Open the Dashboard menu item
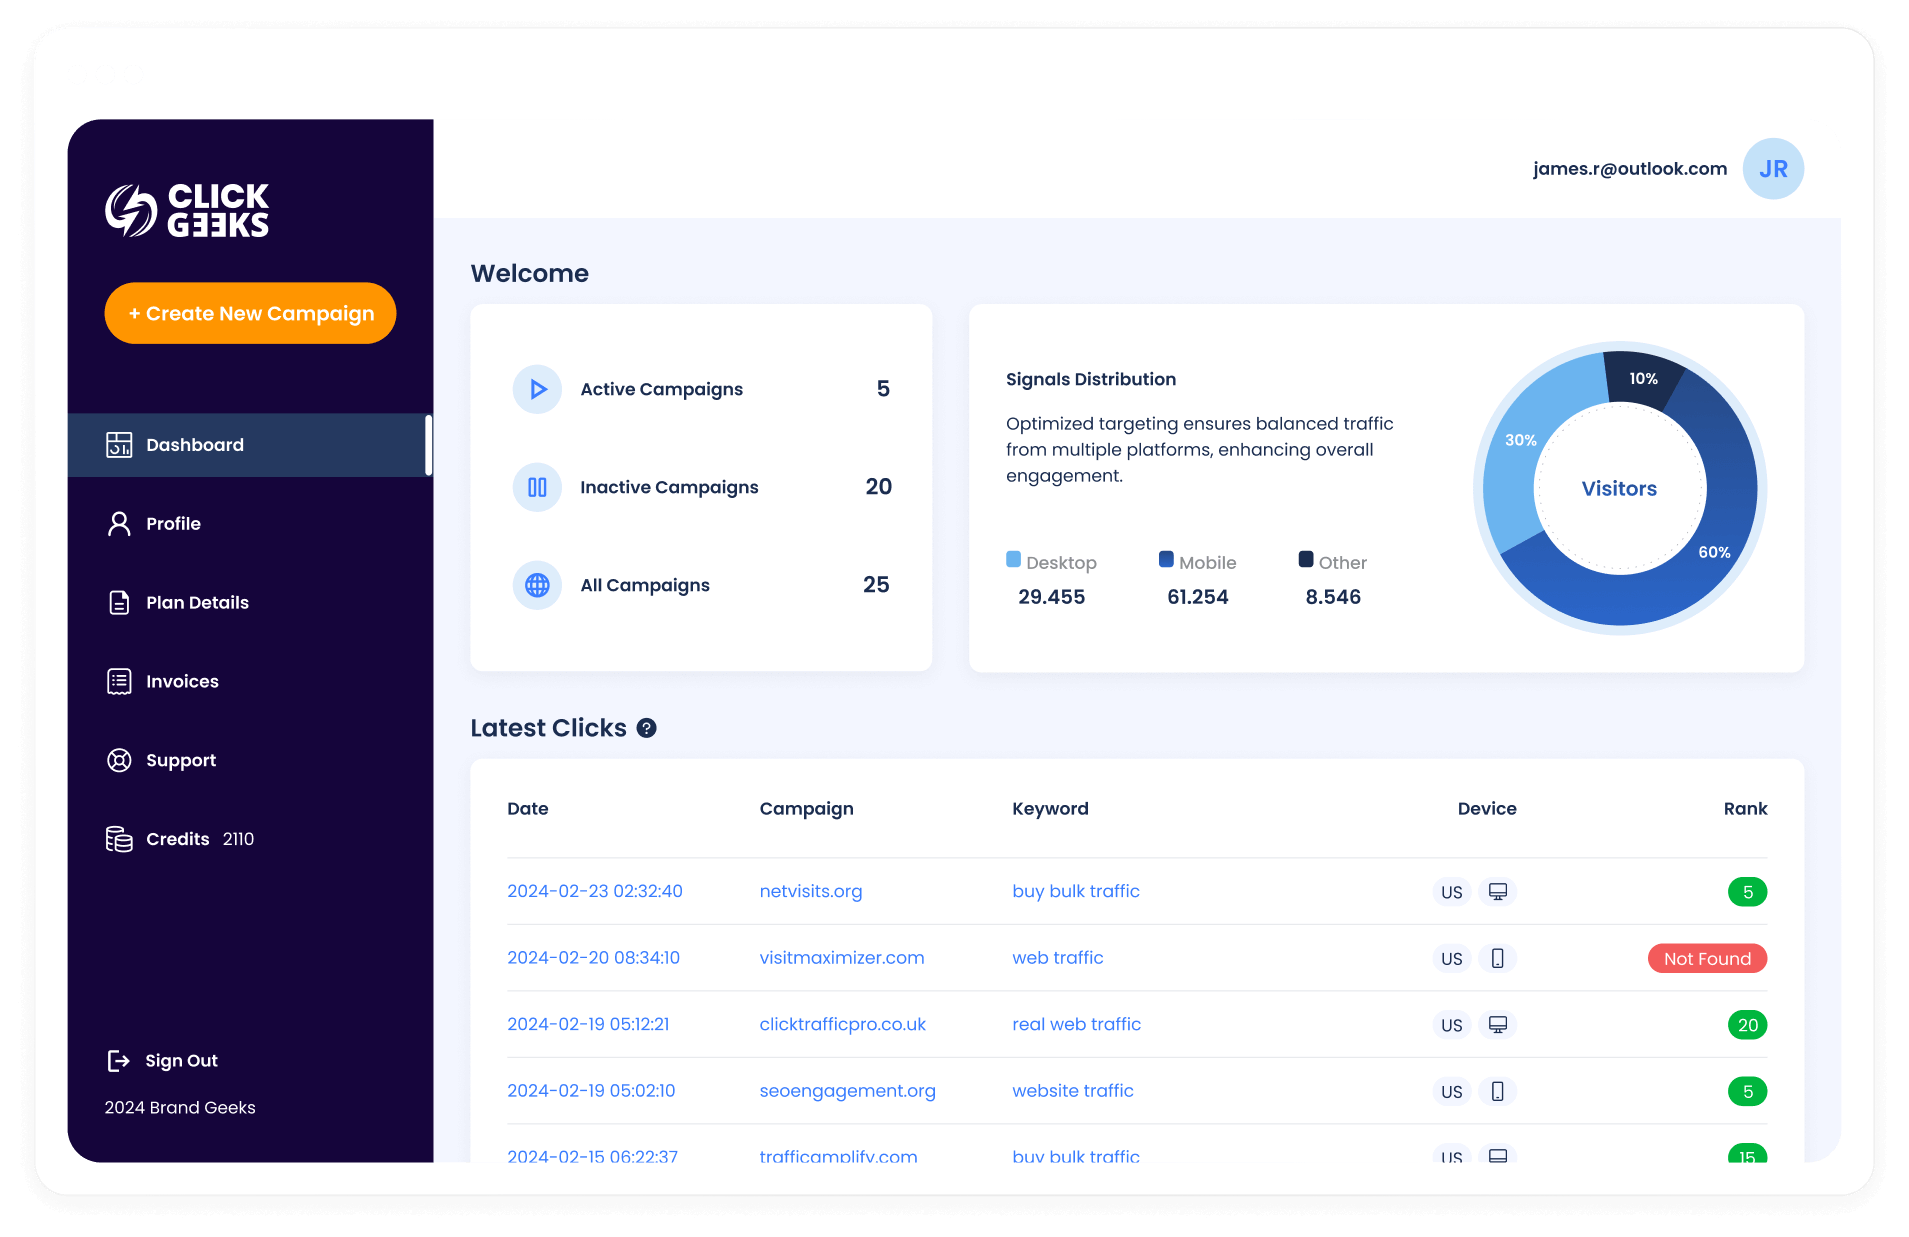The width and height of the screenshot is (1909, 1237). point(250,445)
